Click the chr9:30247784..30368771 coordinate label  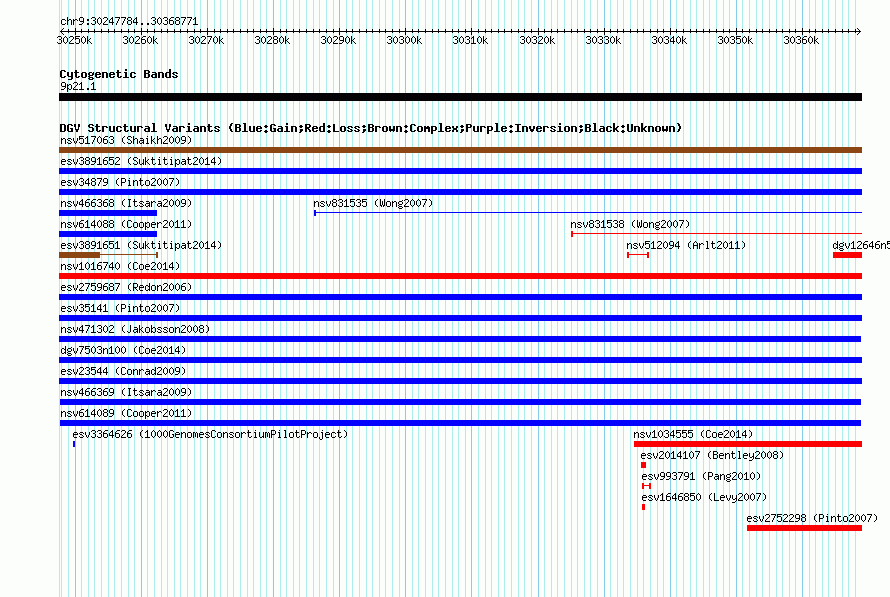pos(129,21)
